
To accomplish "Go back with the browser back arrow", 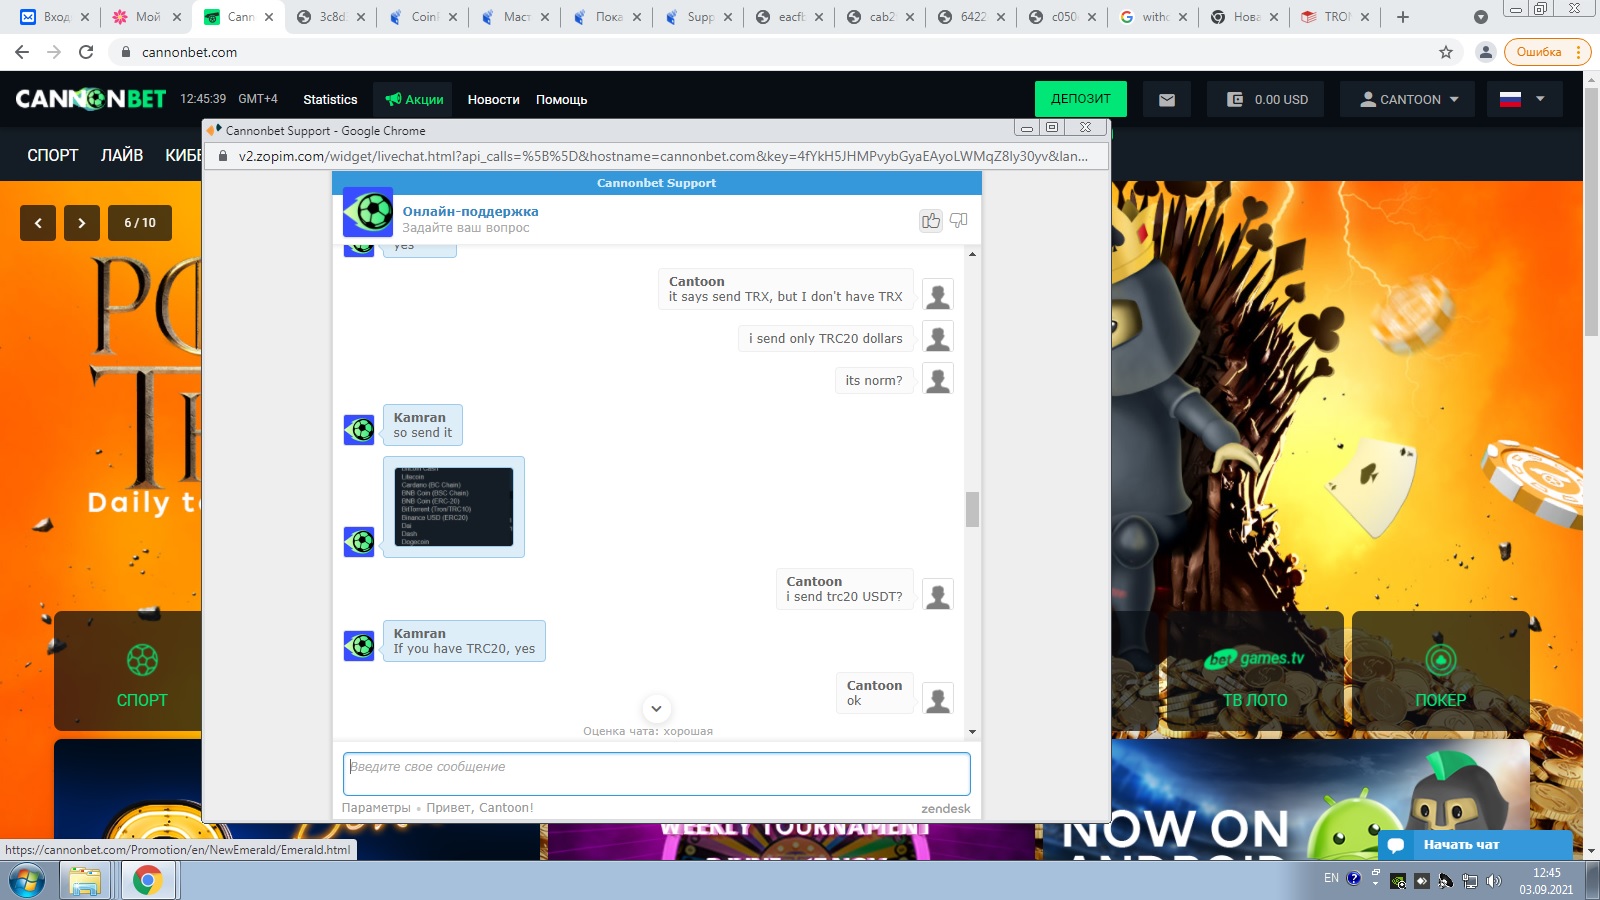I will (x=22, y=52).
